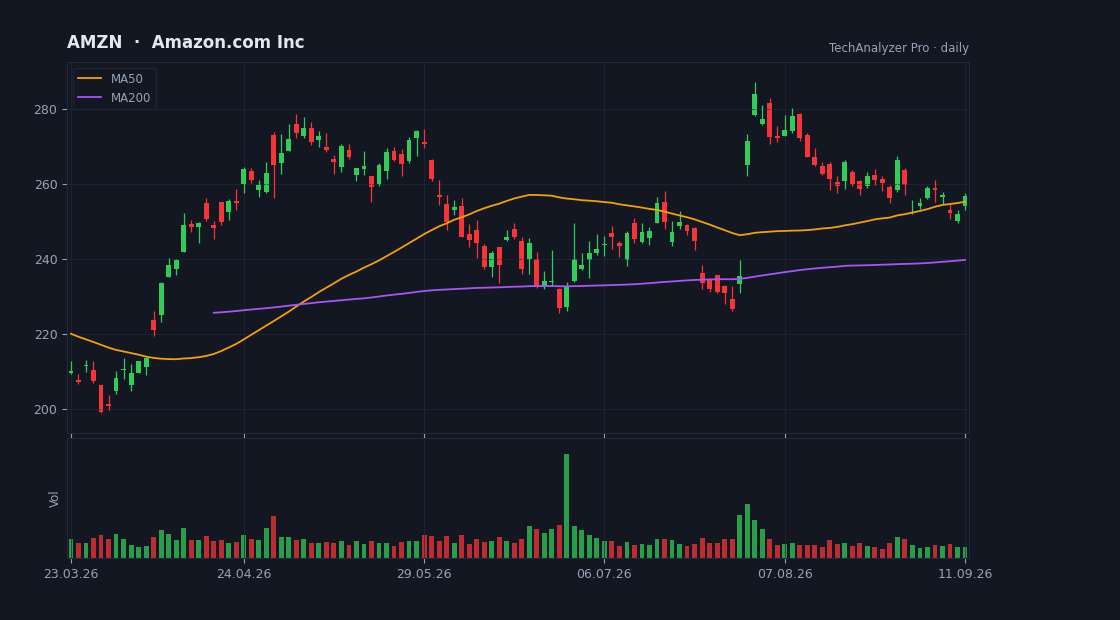
Task: Click the 06.07.26 date label
Action: coord(604,574)
